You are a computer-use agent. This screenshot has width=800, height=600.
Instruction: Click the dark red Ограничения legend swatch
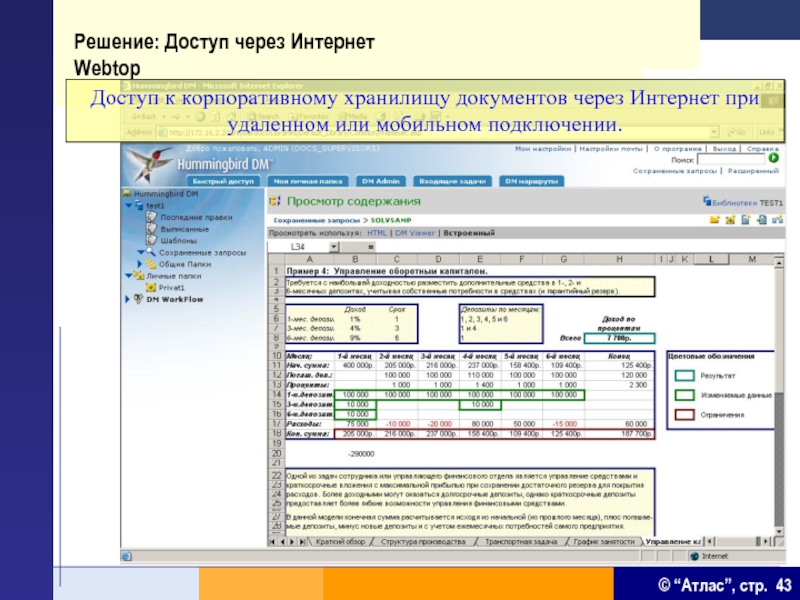click(x=684, y=415)
